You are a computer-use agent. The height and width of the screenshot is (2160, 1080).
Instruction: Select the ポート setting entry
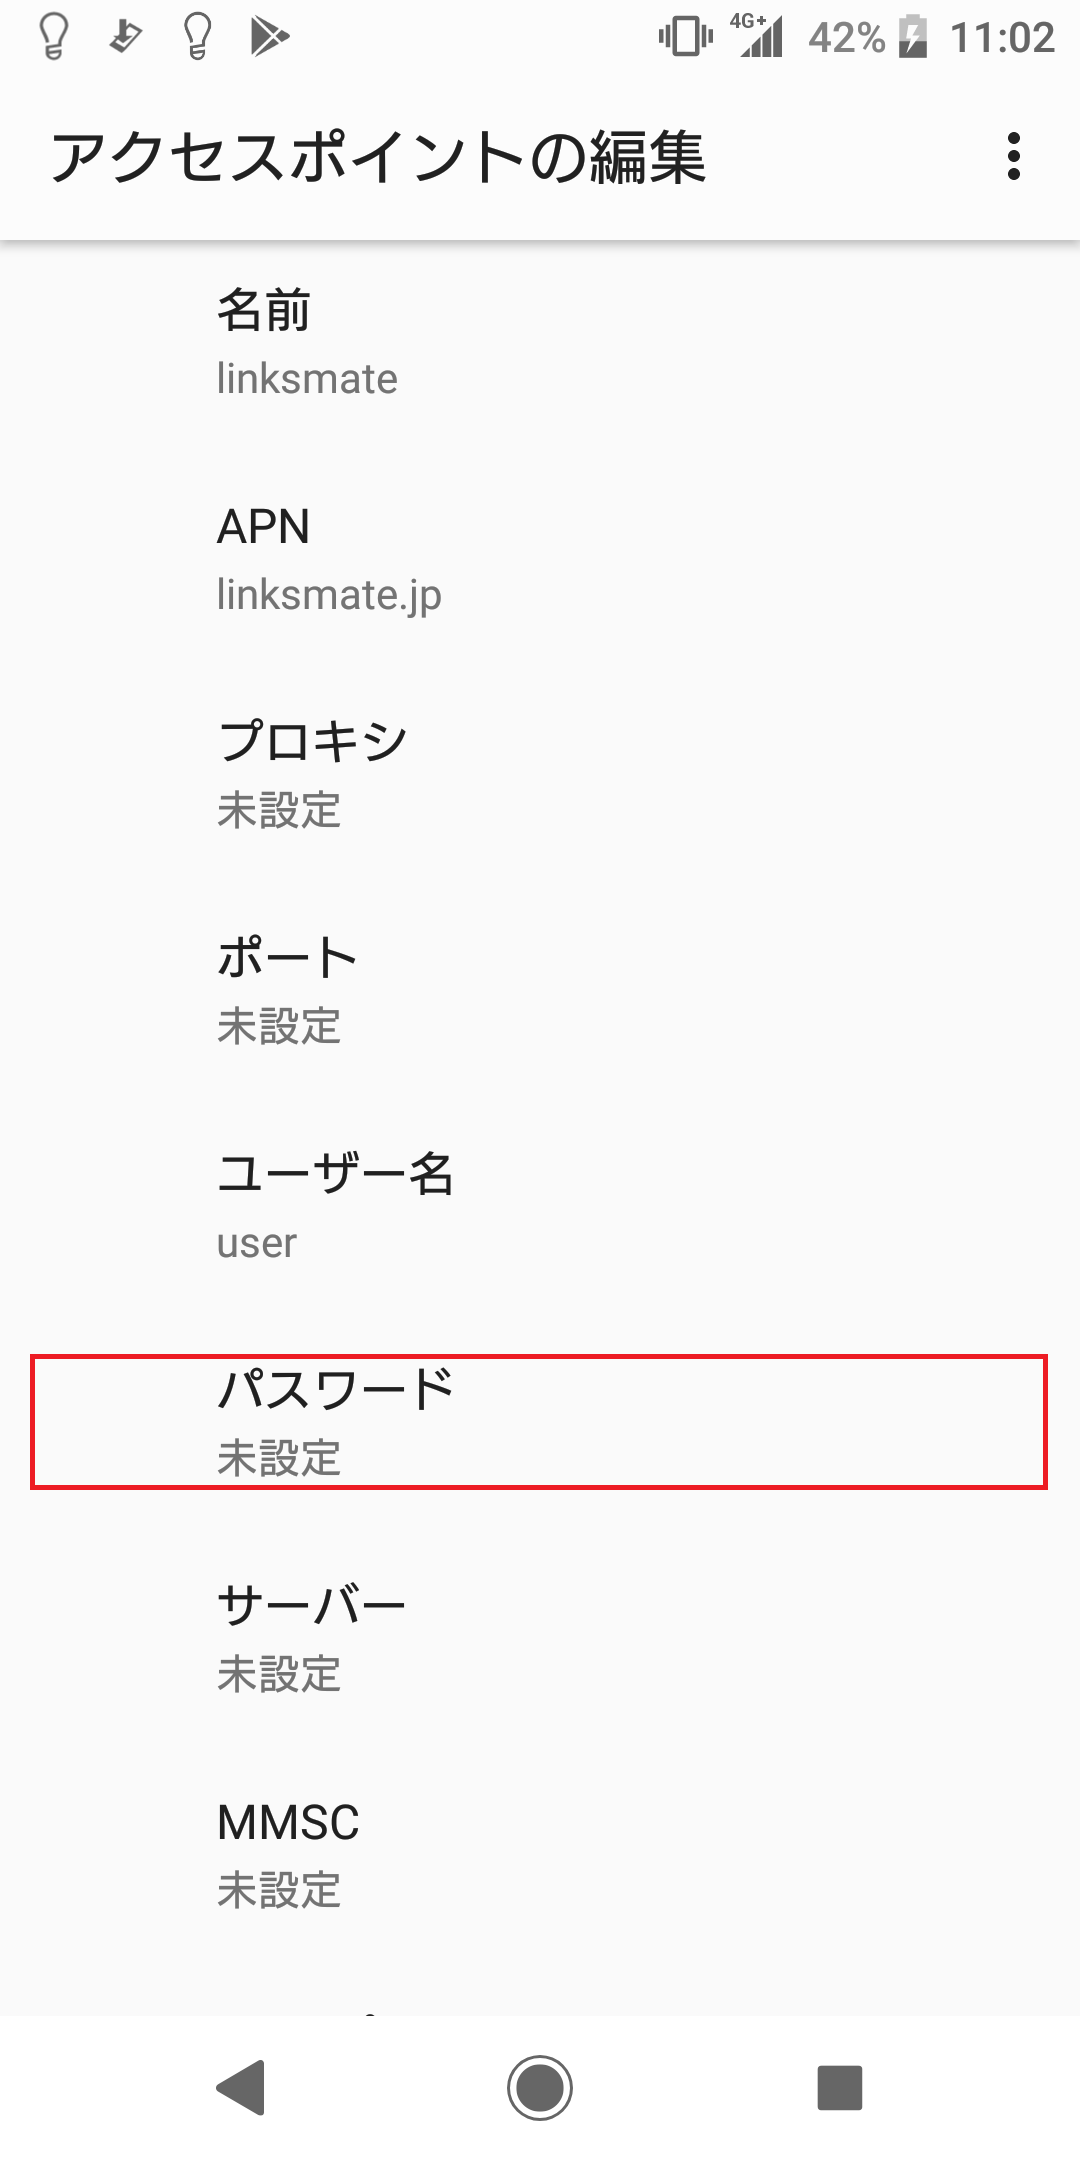click(x=540, y=990)
